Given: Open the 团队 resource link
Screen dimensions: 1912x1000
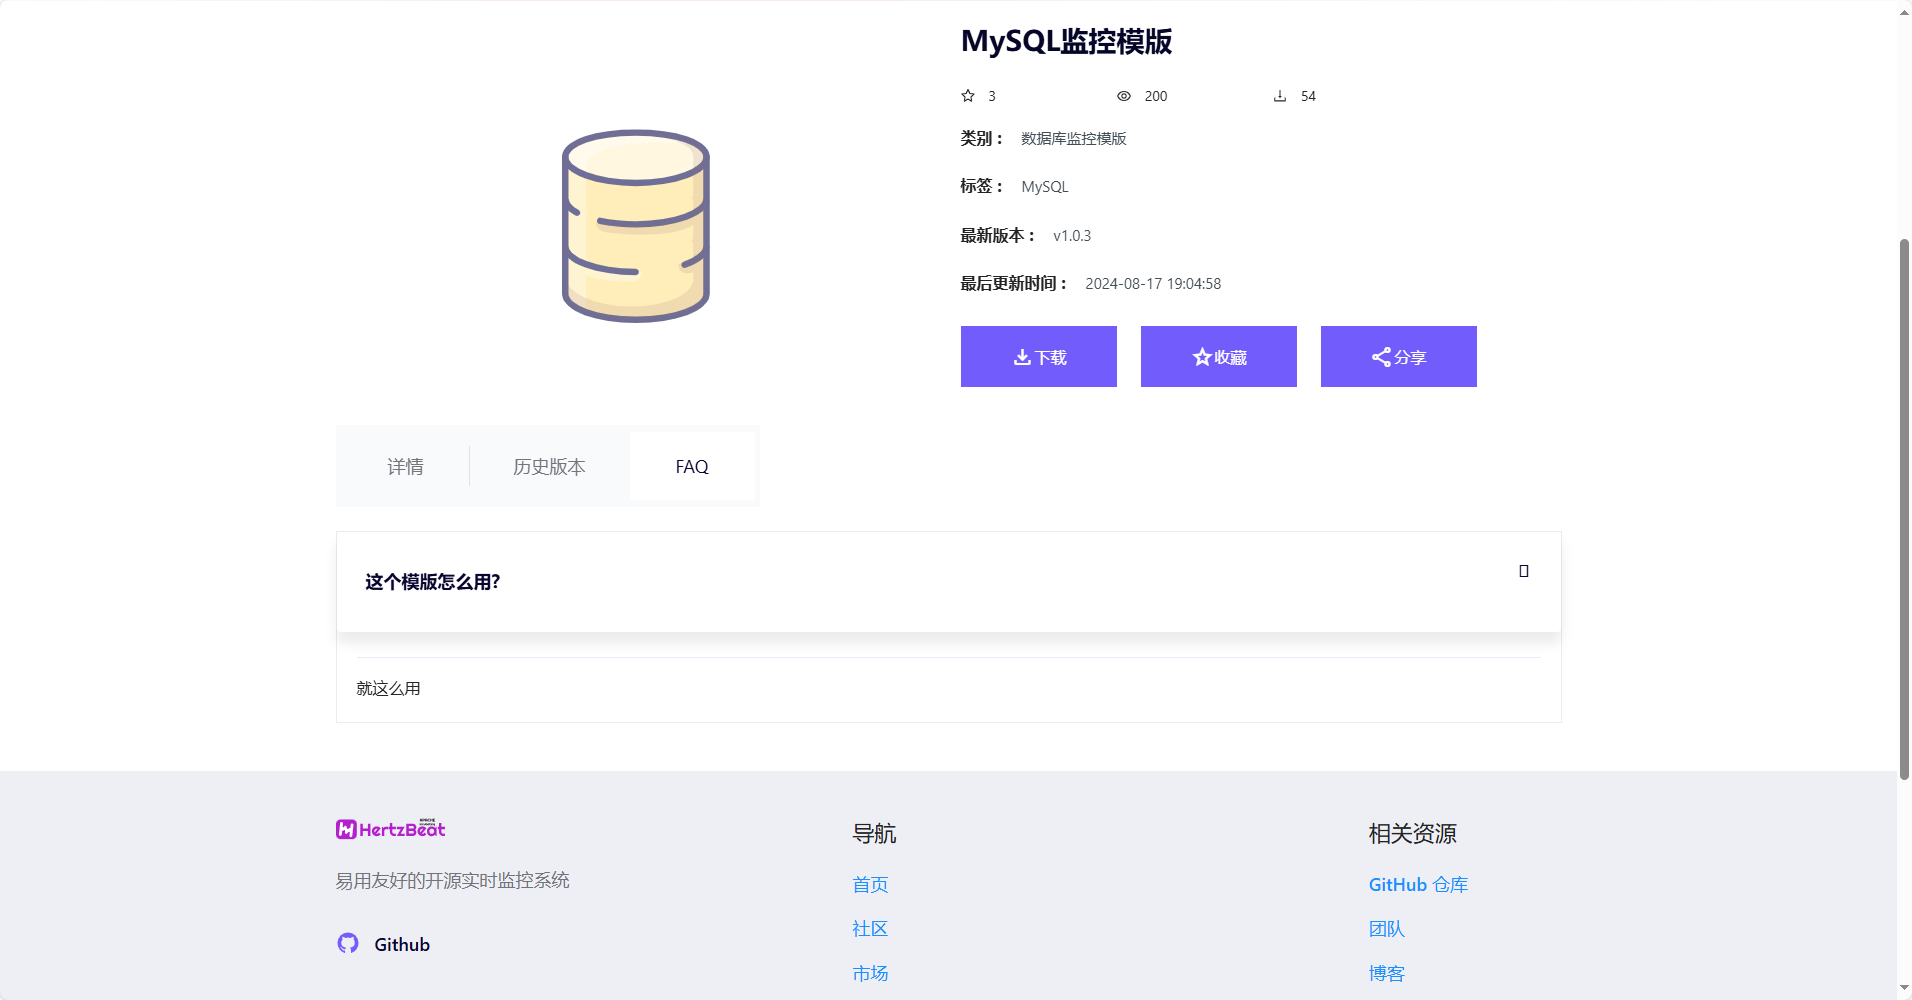Looking at the screenshot, I should coord(1386,929).
